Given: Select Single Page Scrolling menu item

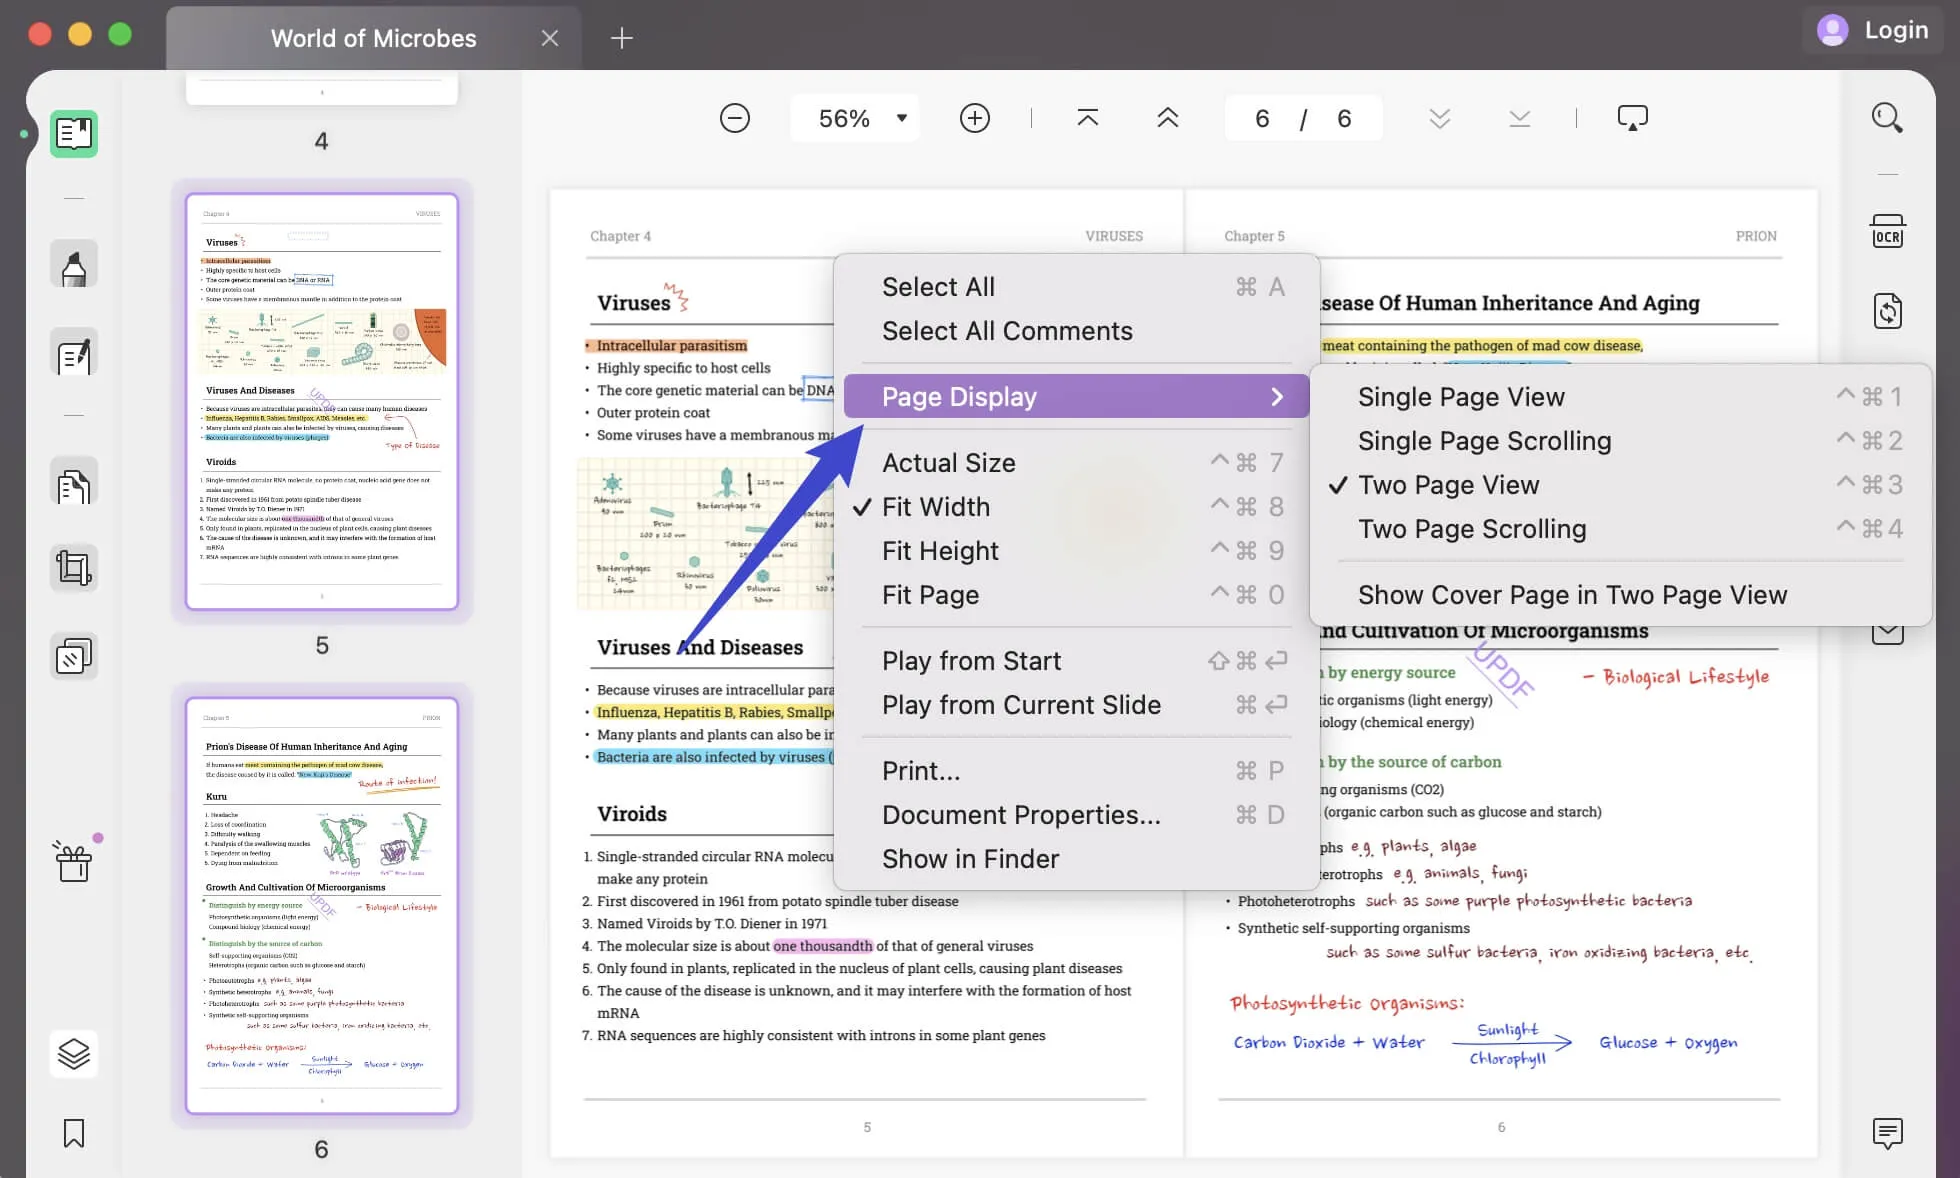Looking at the screenshot, I should coord(1484,441).
